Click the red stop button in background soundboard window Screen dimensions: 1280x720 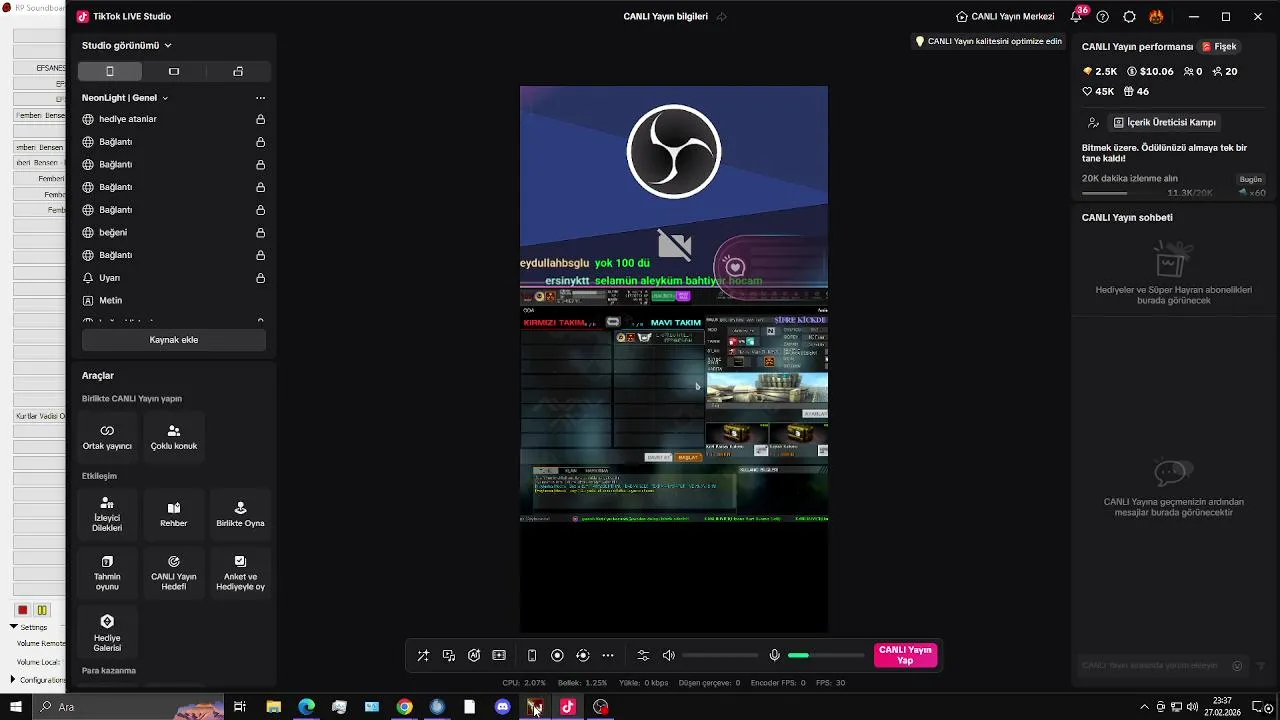click(23, 610)
